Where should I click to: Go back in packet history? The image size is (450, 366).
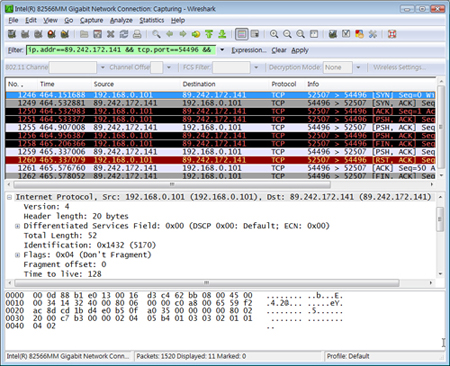click(169, 34)
